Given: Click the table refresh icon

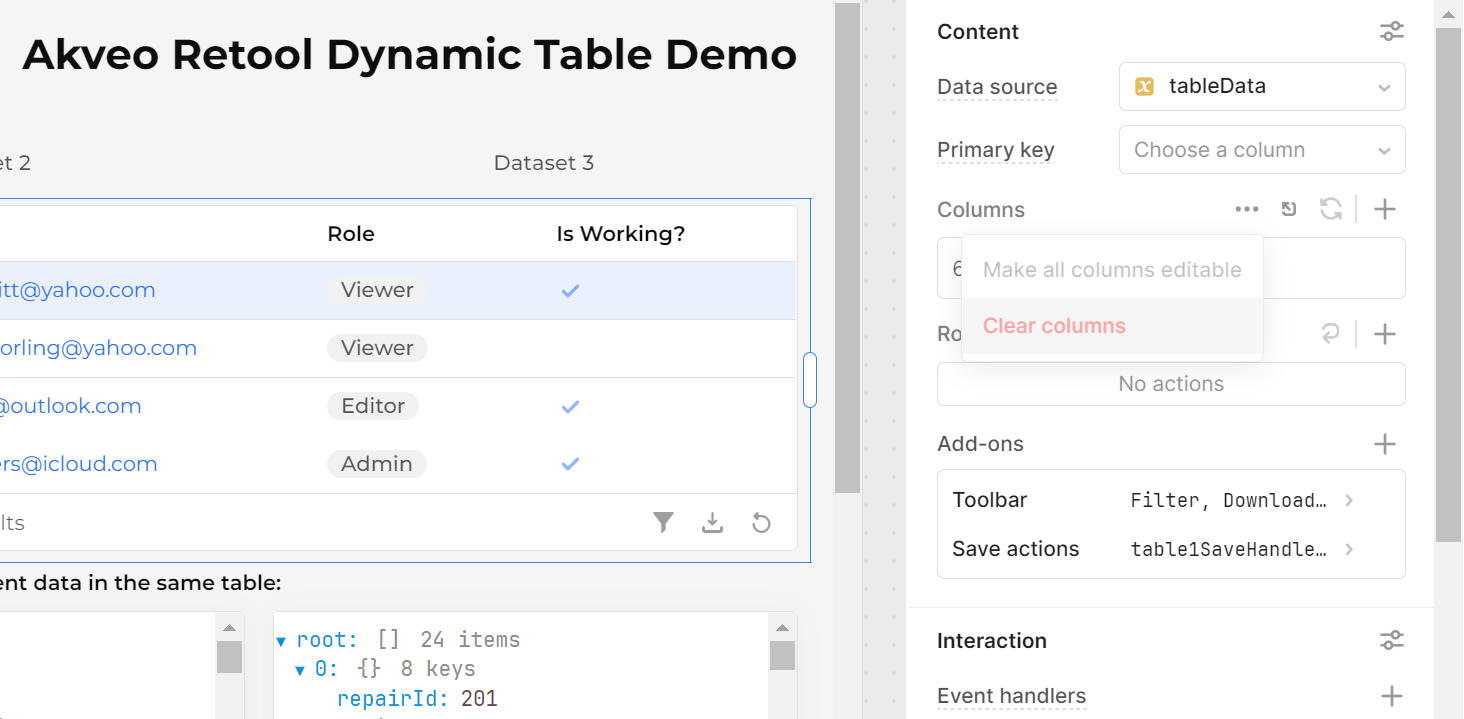Looking at the screenshot, I should [x=761, y=522].
